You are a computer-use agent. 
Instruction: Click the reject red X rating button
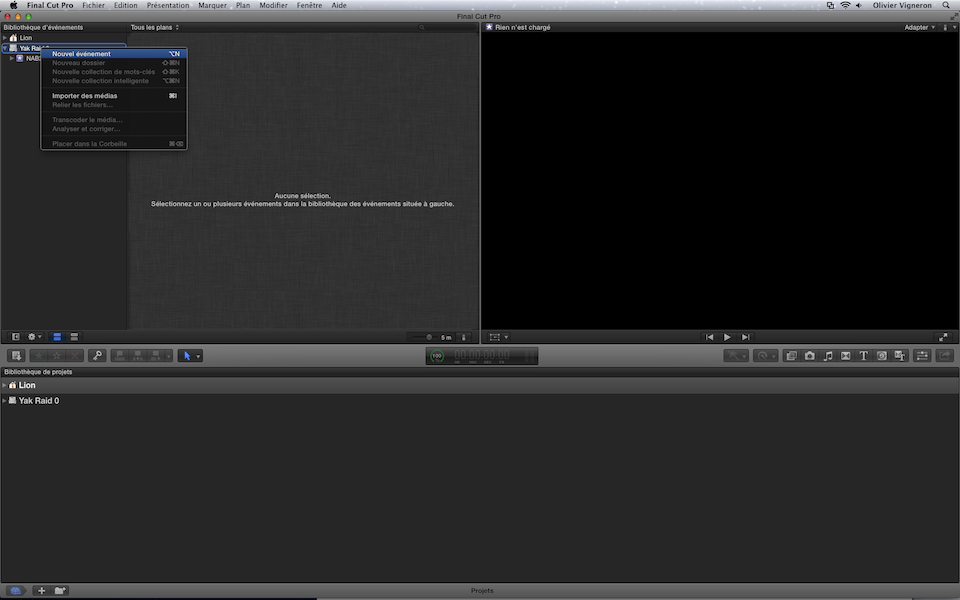pos(75,356)
